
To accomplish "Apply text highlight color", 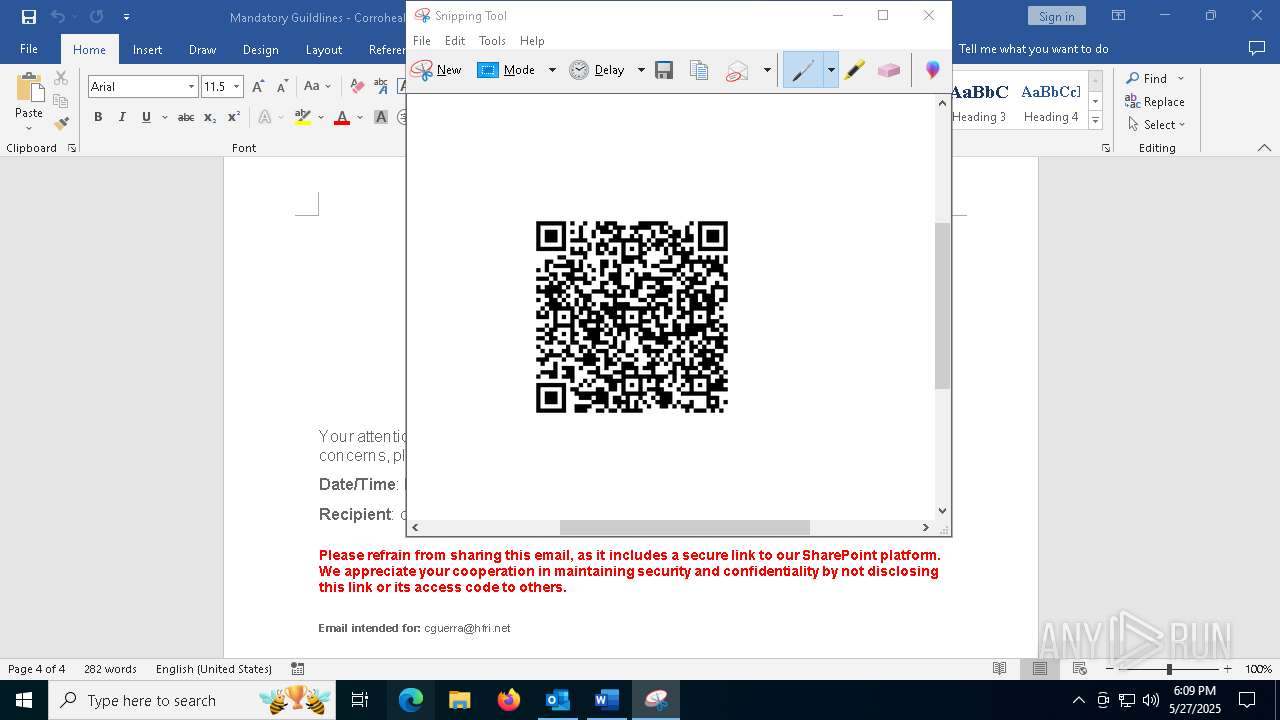I will pyautogui.click(x=303, y=117).
